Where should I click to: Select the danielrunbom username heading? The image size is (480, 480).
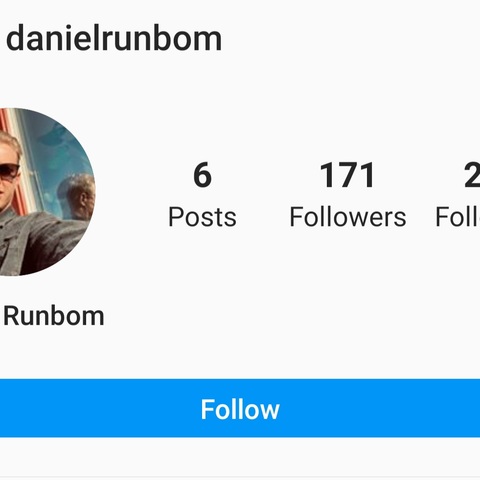click(x=114, y=38)
